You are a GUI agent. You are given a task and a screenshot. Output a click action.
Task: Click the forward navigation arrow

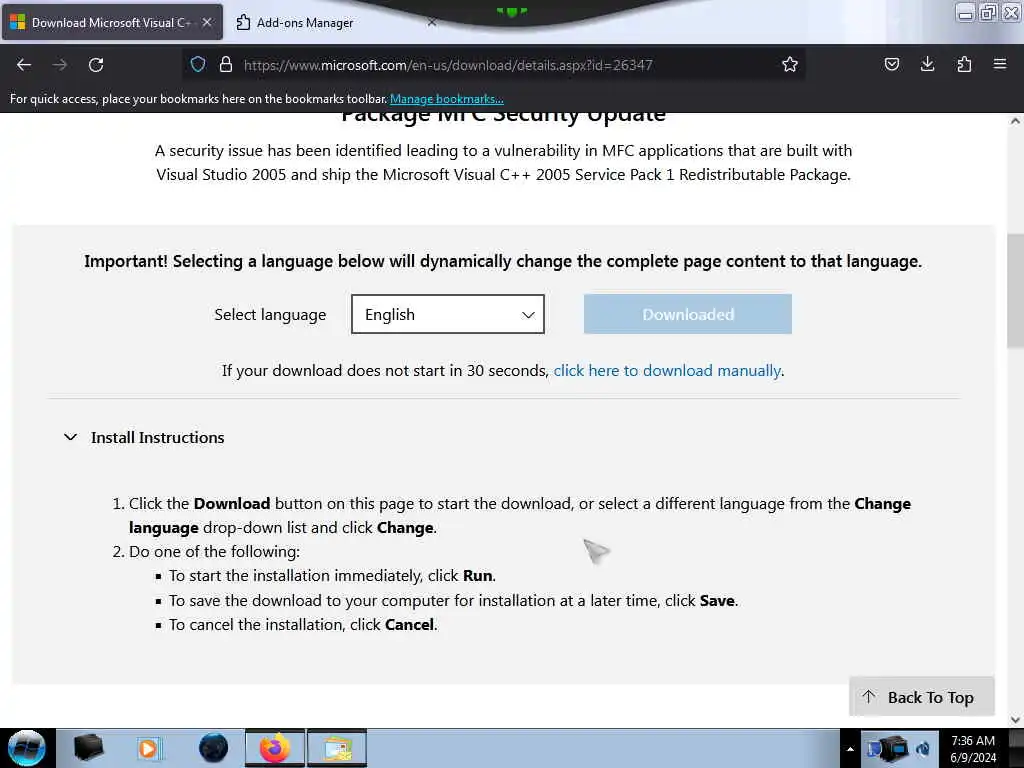point(59,65)
